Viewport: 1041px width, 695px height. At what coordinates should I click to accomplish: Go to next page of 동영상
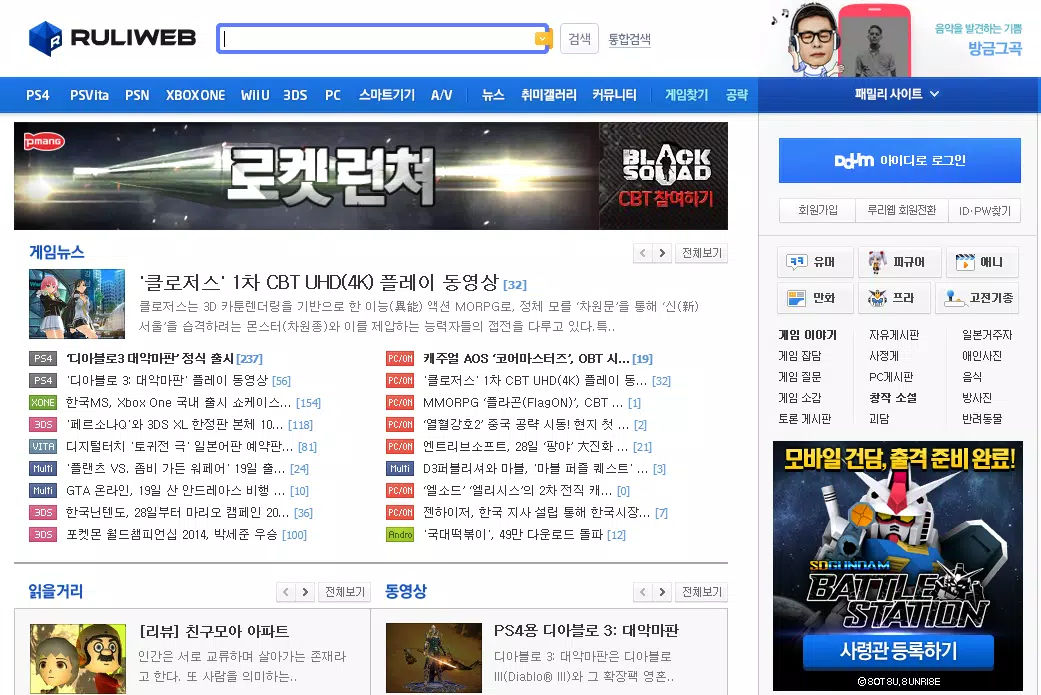(x=661, y=591)
